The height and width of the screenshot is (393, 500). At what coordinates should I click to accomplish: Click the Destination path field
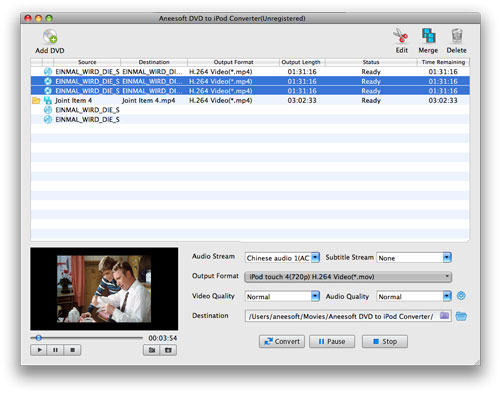pos(348,316)
